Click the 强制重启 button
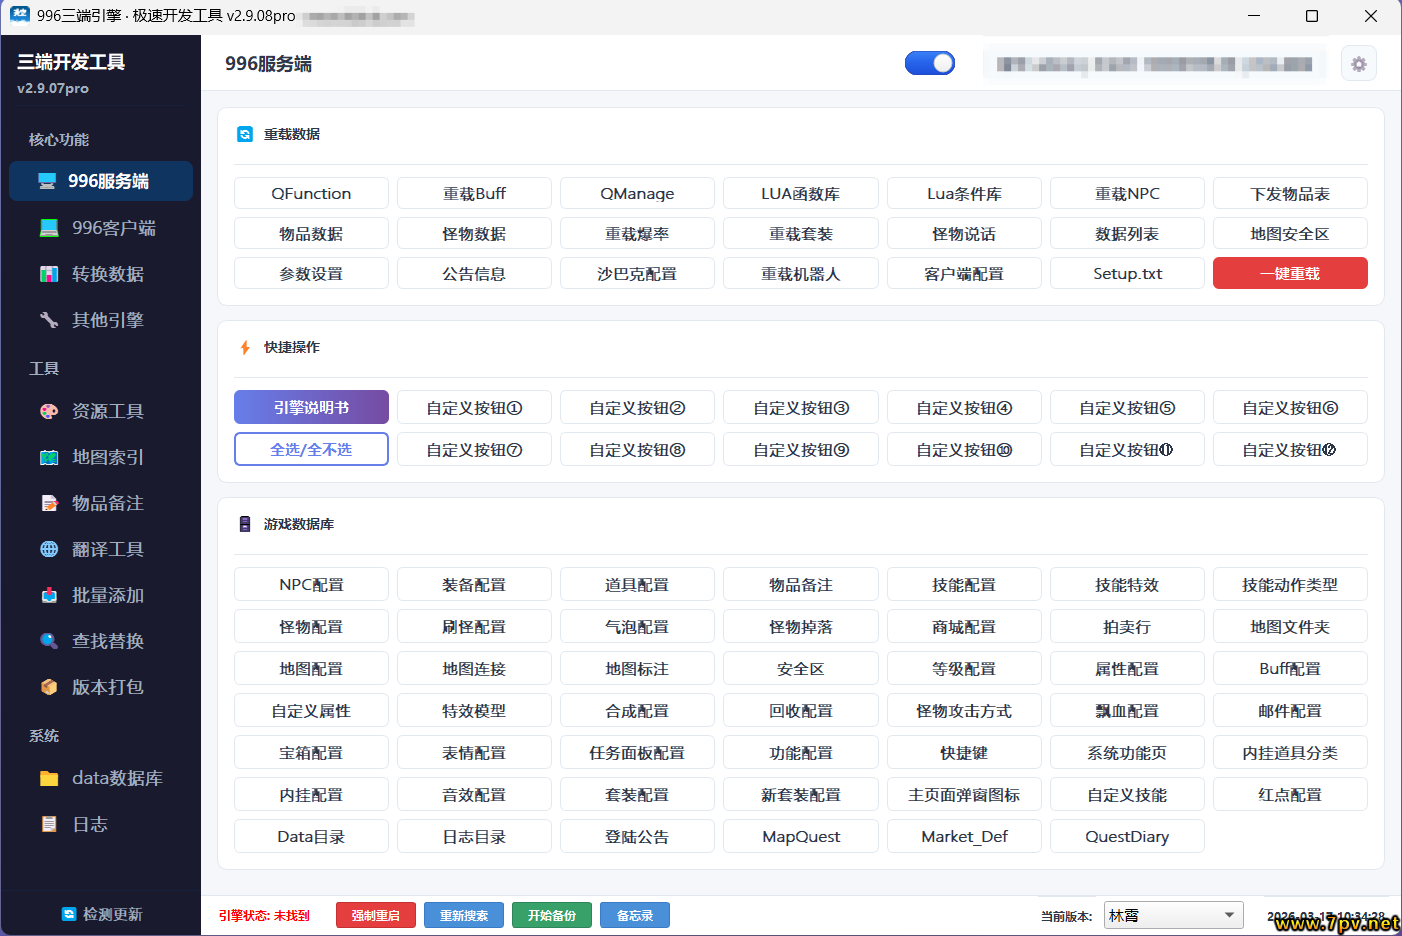 tap(375, 915)
